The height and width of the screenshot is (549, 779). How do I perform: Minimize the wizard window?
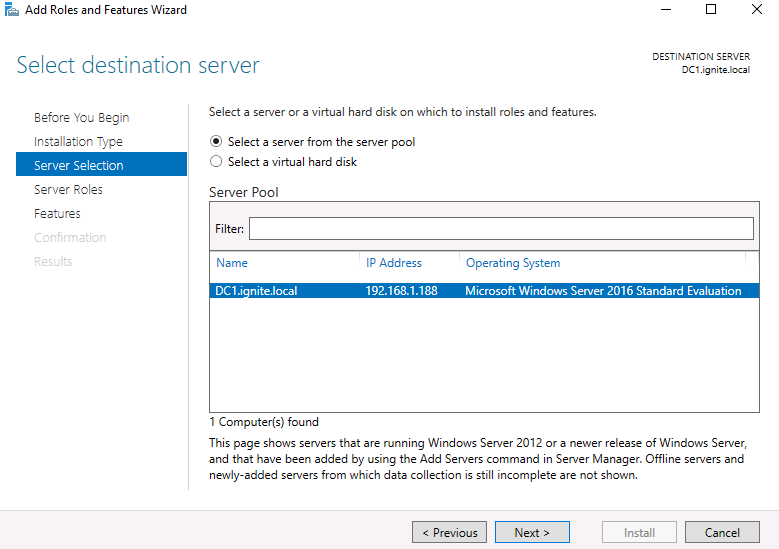(666, 9)
